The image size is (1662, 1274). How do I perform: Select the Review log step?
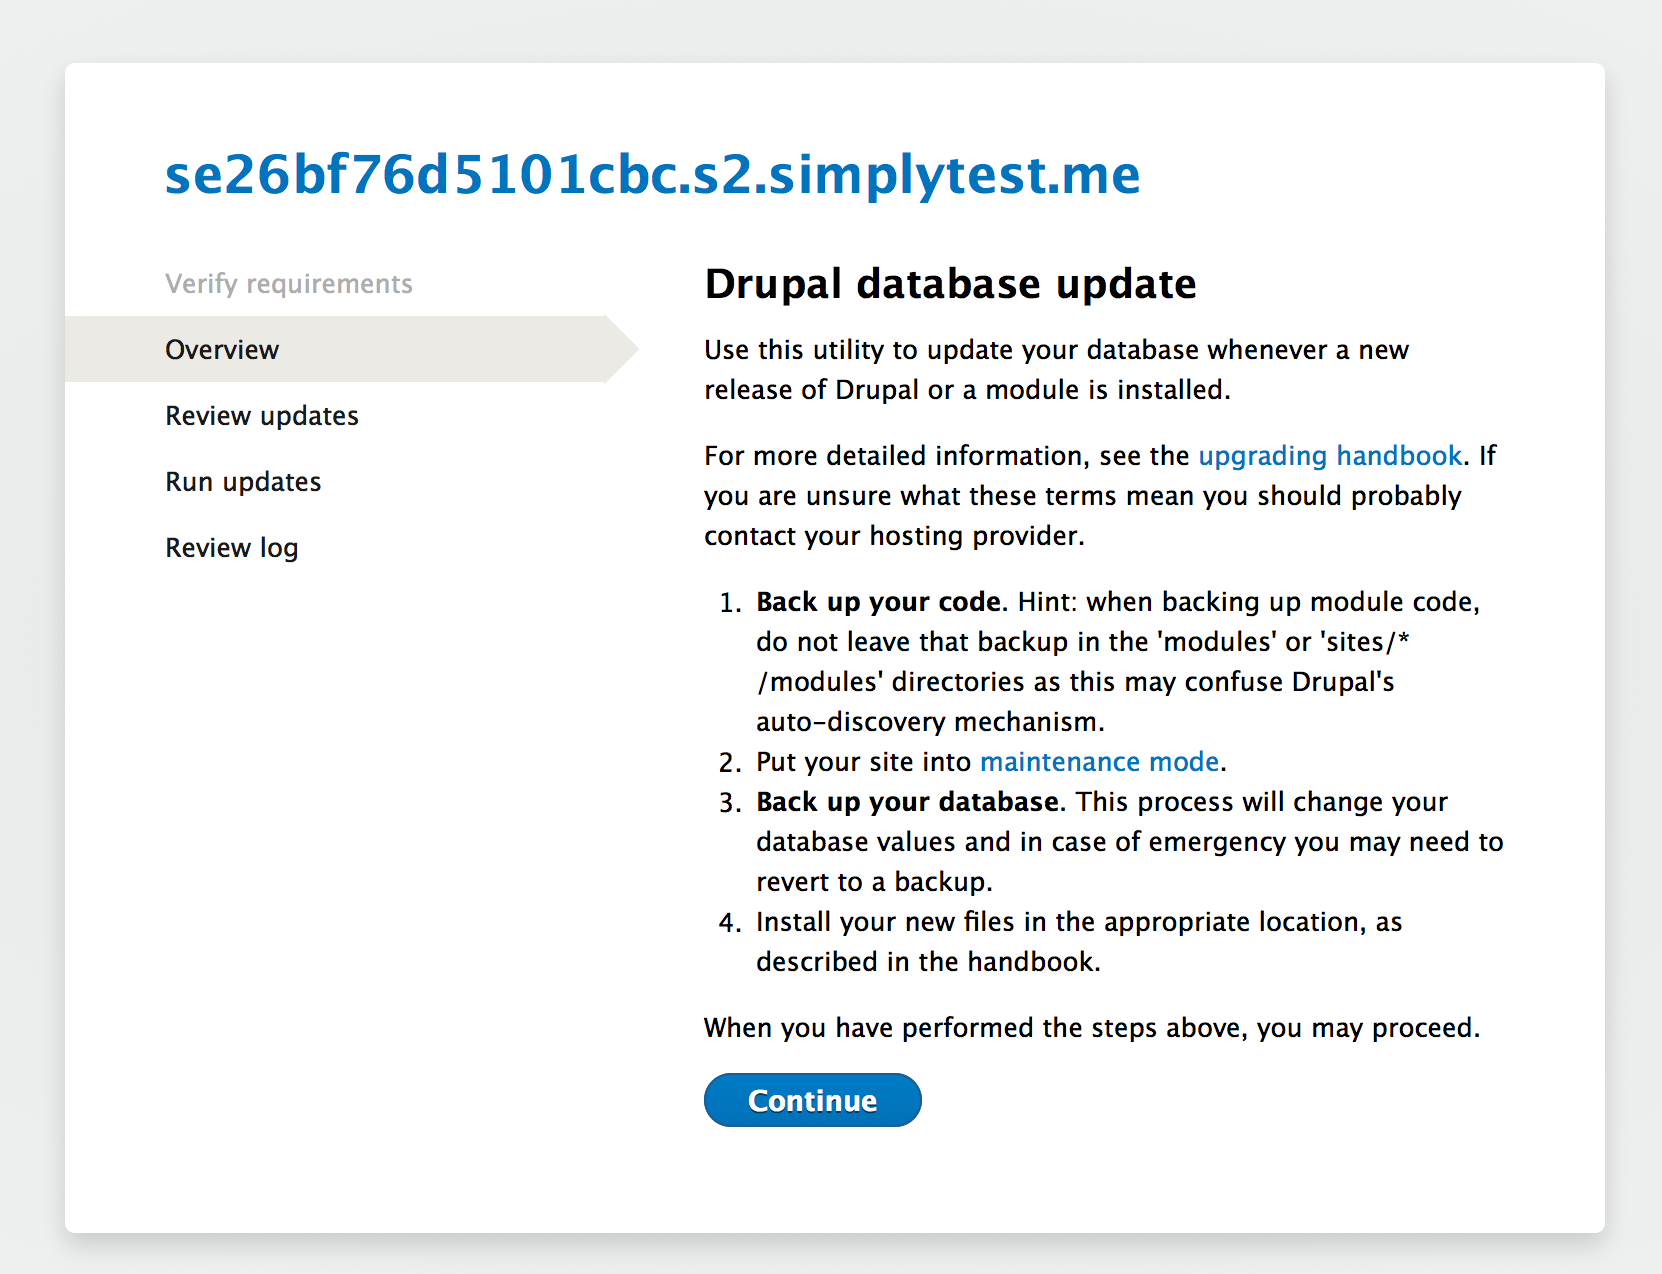pyautogui.click(x=232, y=548)
